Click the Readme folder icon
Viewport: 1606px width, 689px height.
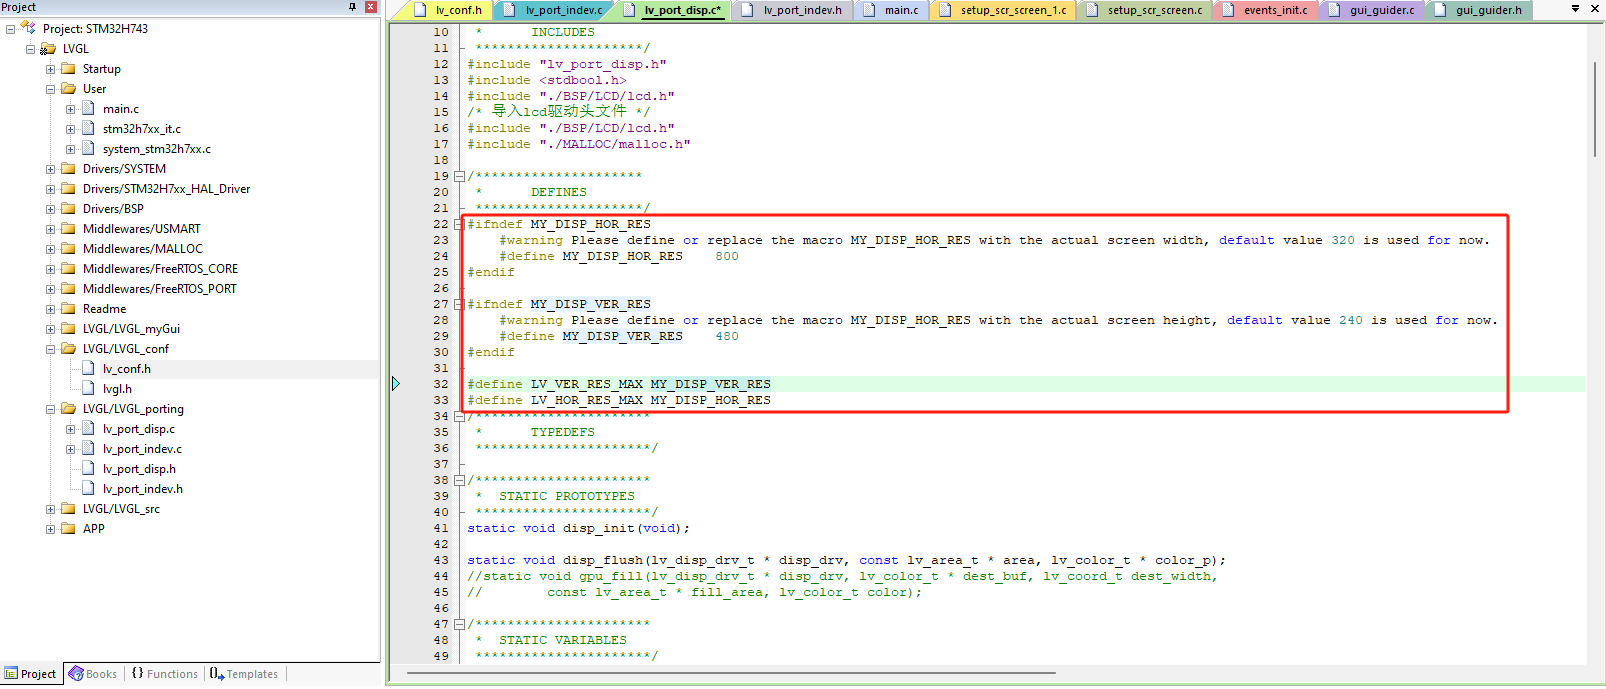click(68, 308)
